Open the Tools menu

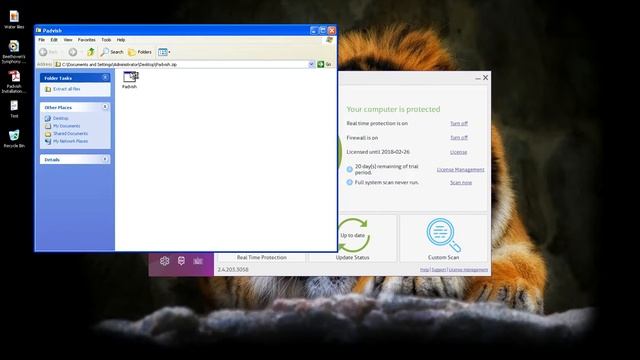(x=106, y=40)
